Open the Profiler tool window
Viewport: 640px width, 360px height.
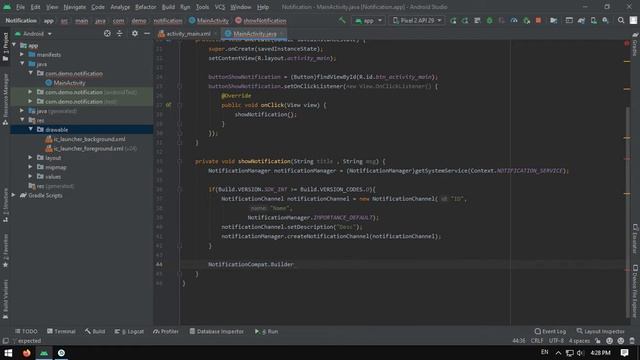click(x=166, y=331)
